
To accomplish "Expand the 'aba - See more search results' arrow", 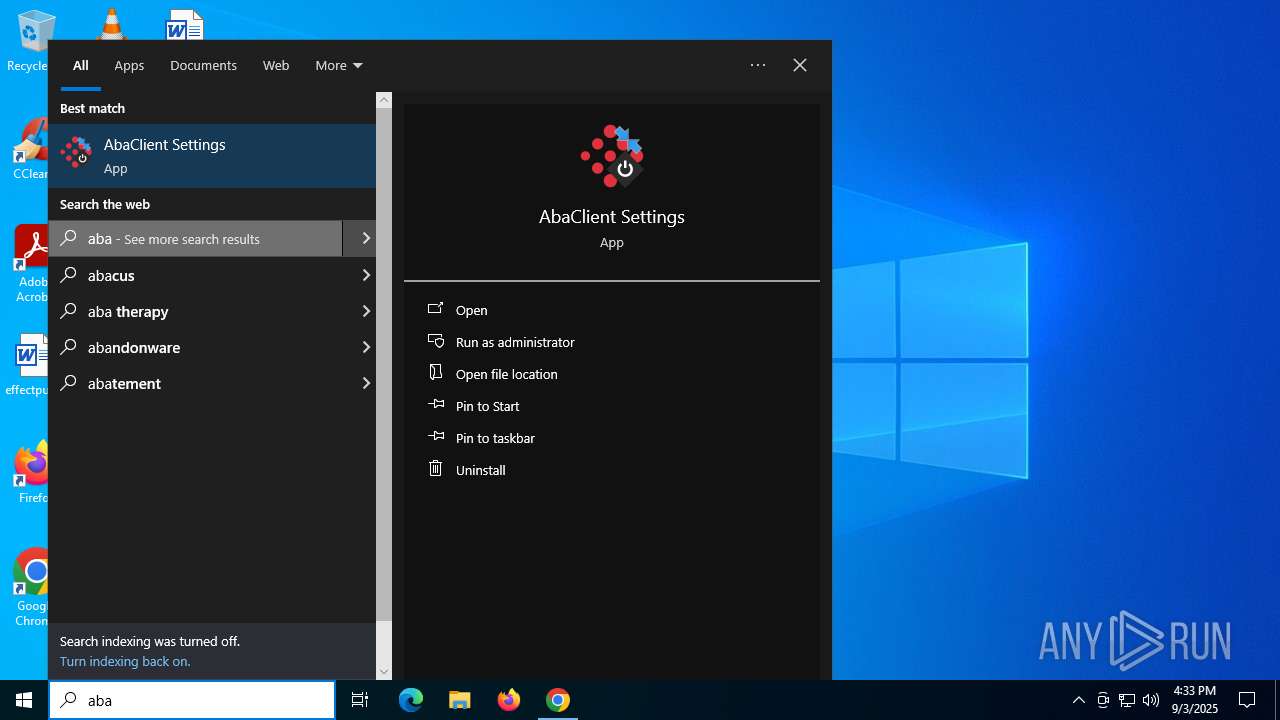I will pos(365,238).
